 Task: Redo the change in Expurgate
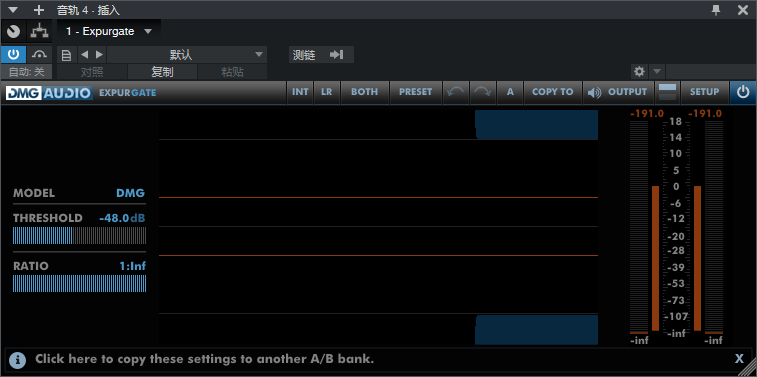483,92
